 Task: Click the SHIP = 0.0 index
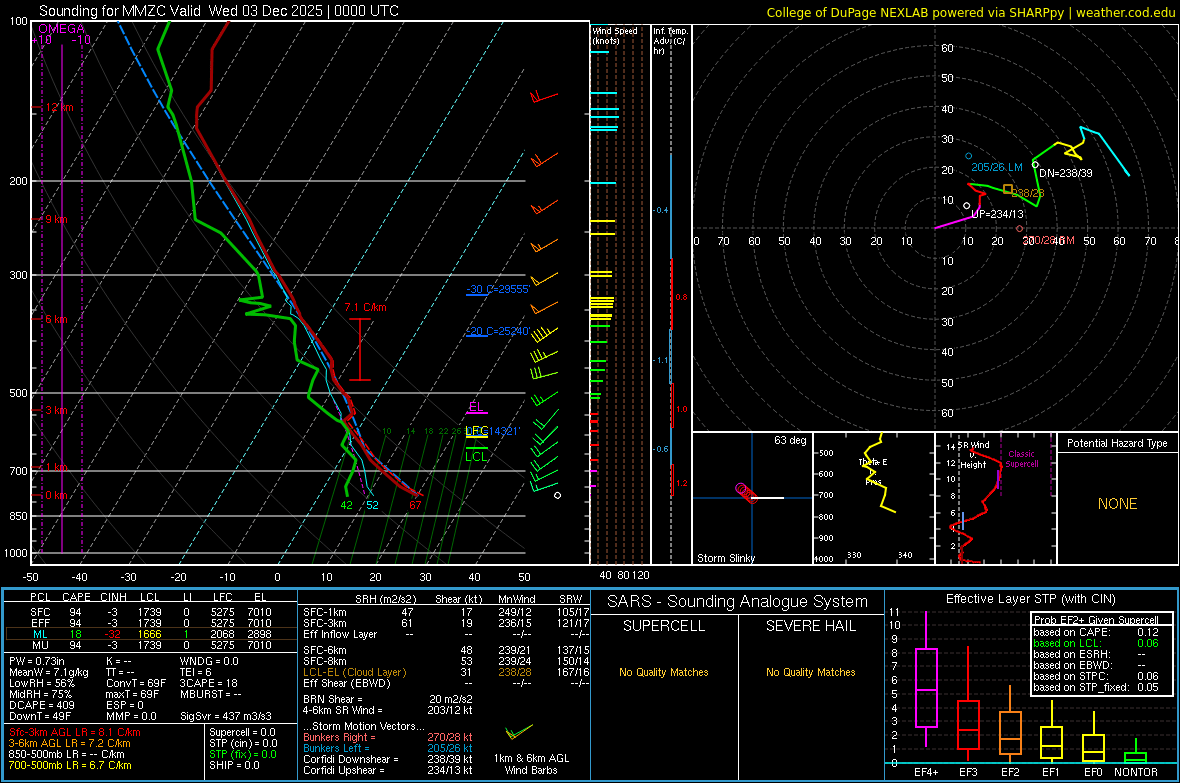(x=234, y=765)
